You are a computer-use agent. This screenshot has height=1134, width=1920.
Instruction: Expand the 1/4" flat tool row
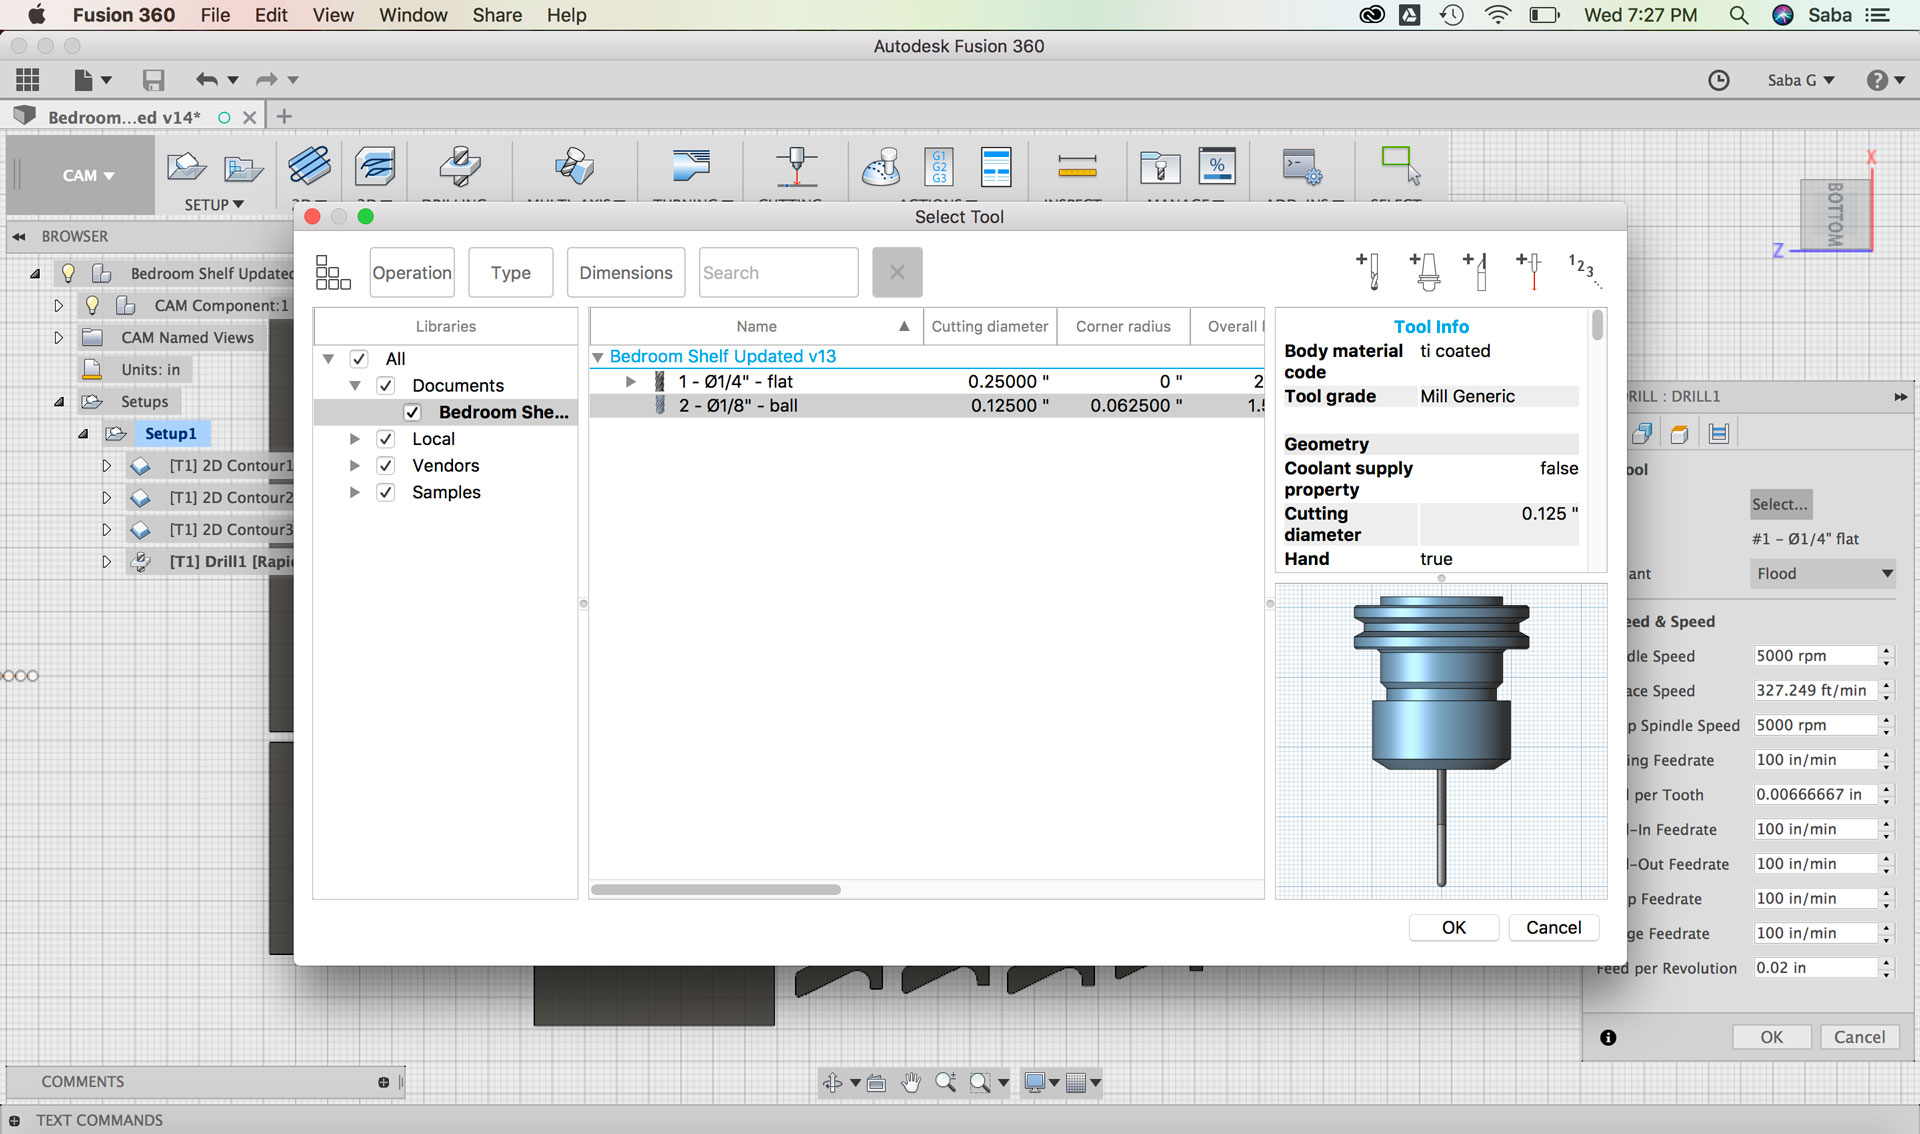(x=630, y=382)
